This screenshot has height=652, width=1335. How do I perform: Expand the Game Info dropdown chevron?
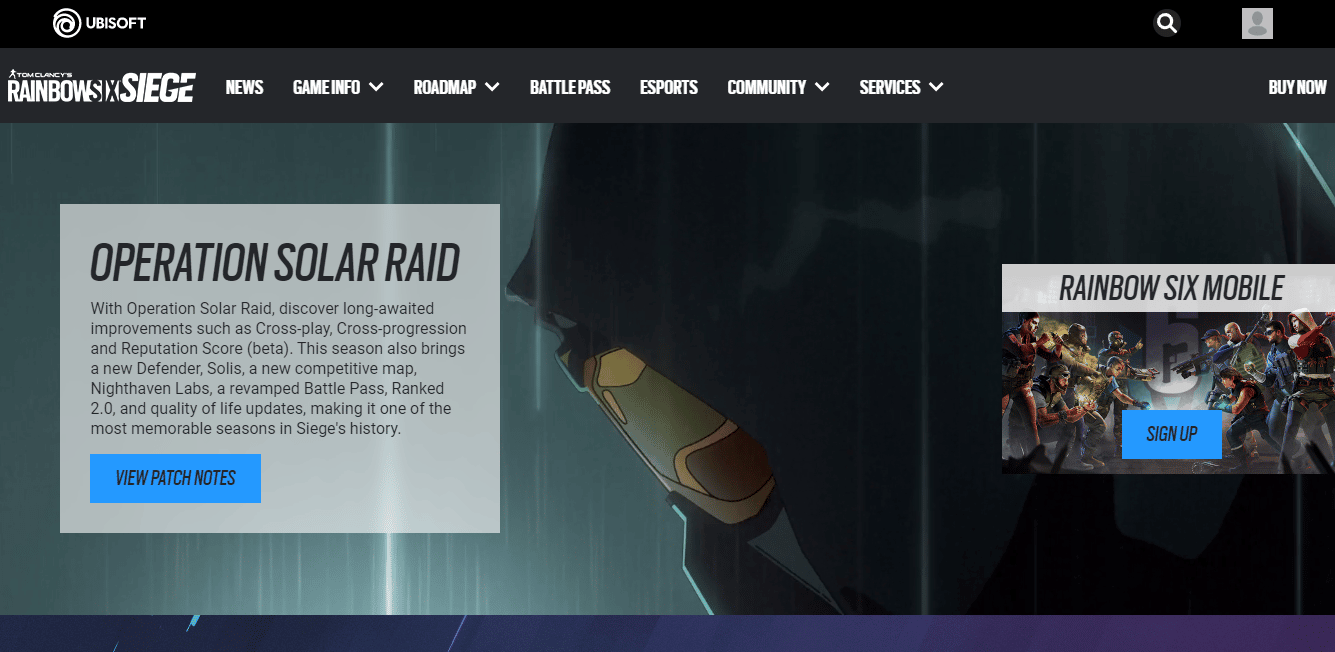click(x=376, y=87)
